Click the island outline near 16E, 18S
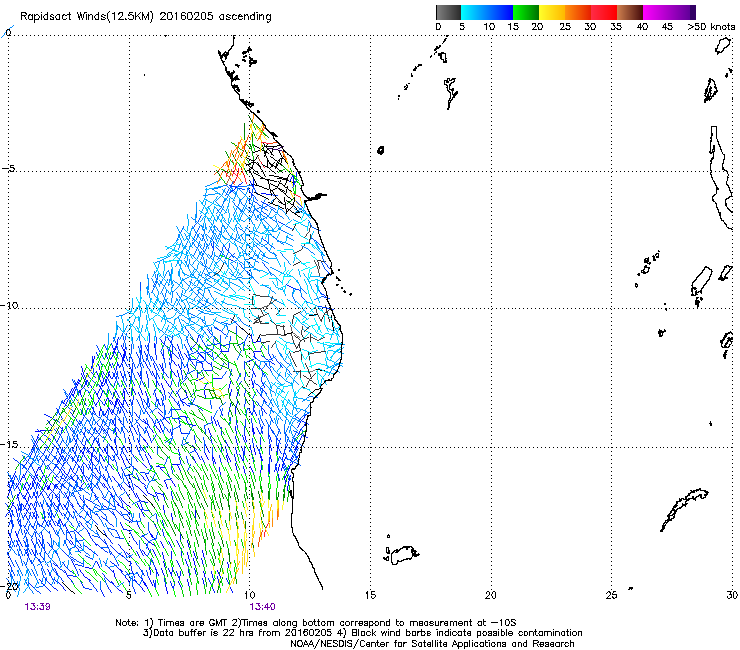This screenshot has width=740, height=650. pos(402,555)
